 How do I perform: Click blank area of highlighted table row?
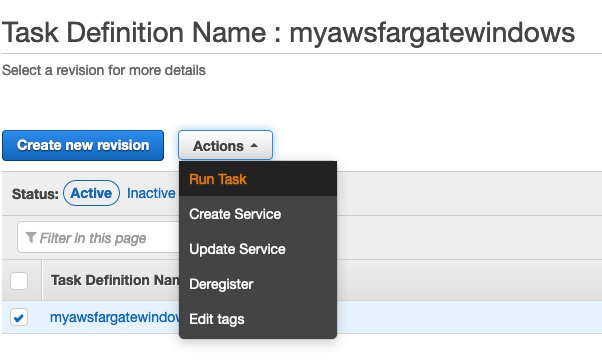[x=468, y=317]
